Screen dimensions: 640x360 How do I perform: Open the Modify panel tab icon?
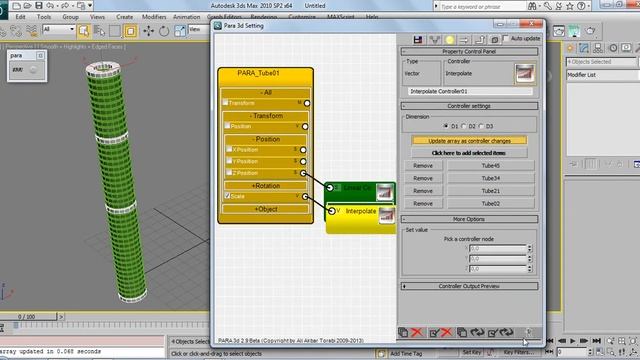click(x=584, y=48)
